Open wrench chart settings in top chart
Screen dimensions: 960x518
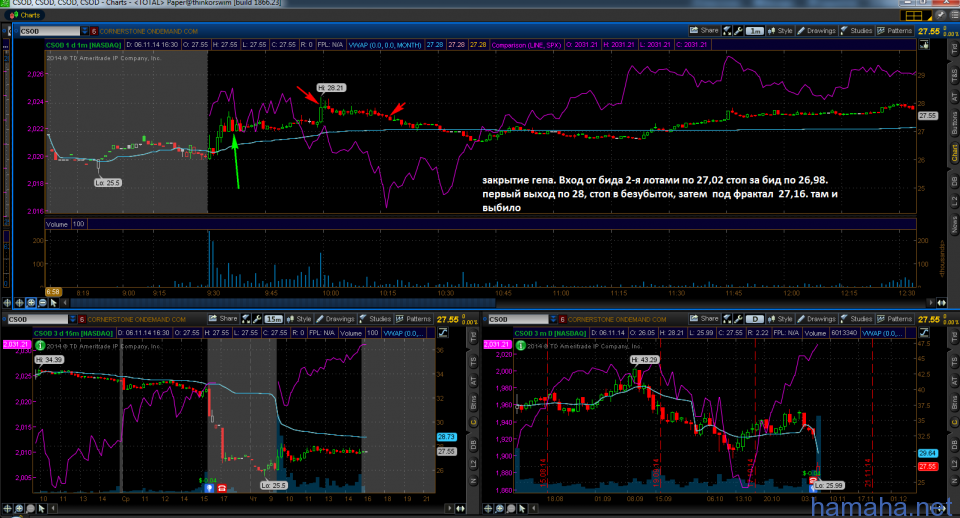(738, 31)
